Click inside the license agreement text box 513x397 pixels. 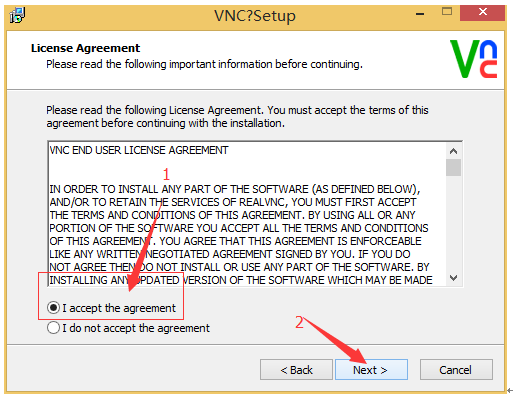coord(246,213)
